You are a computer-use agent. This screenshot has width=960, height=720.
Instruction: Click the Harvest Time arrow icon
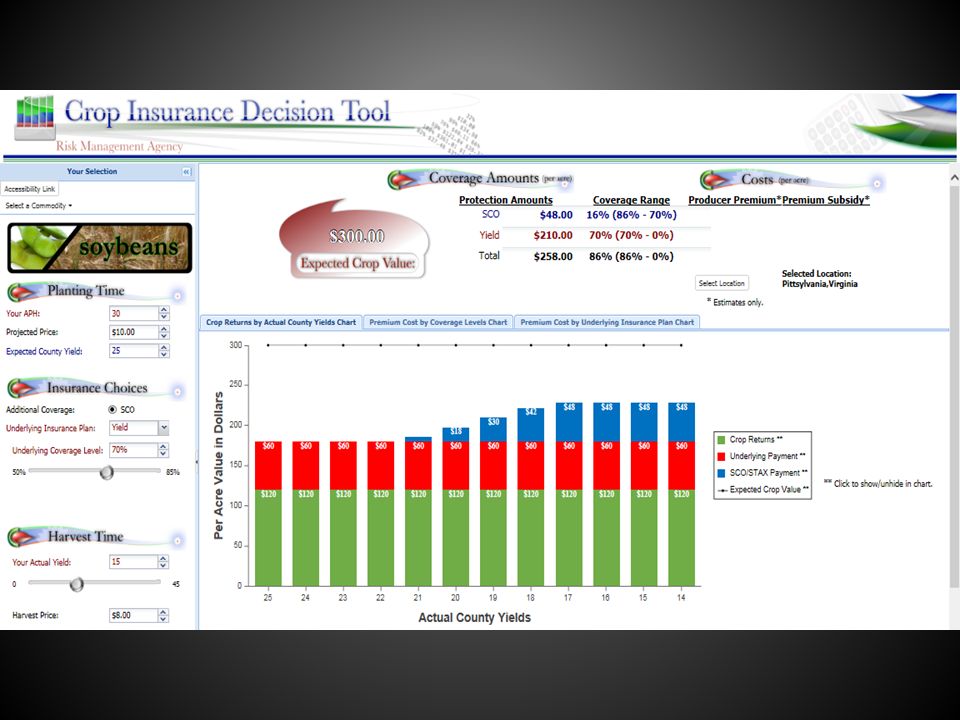[x=22, y=537]
